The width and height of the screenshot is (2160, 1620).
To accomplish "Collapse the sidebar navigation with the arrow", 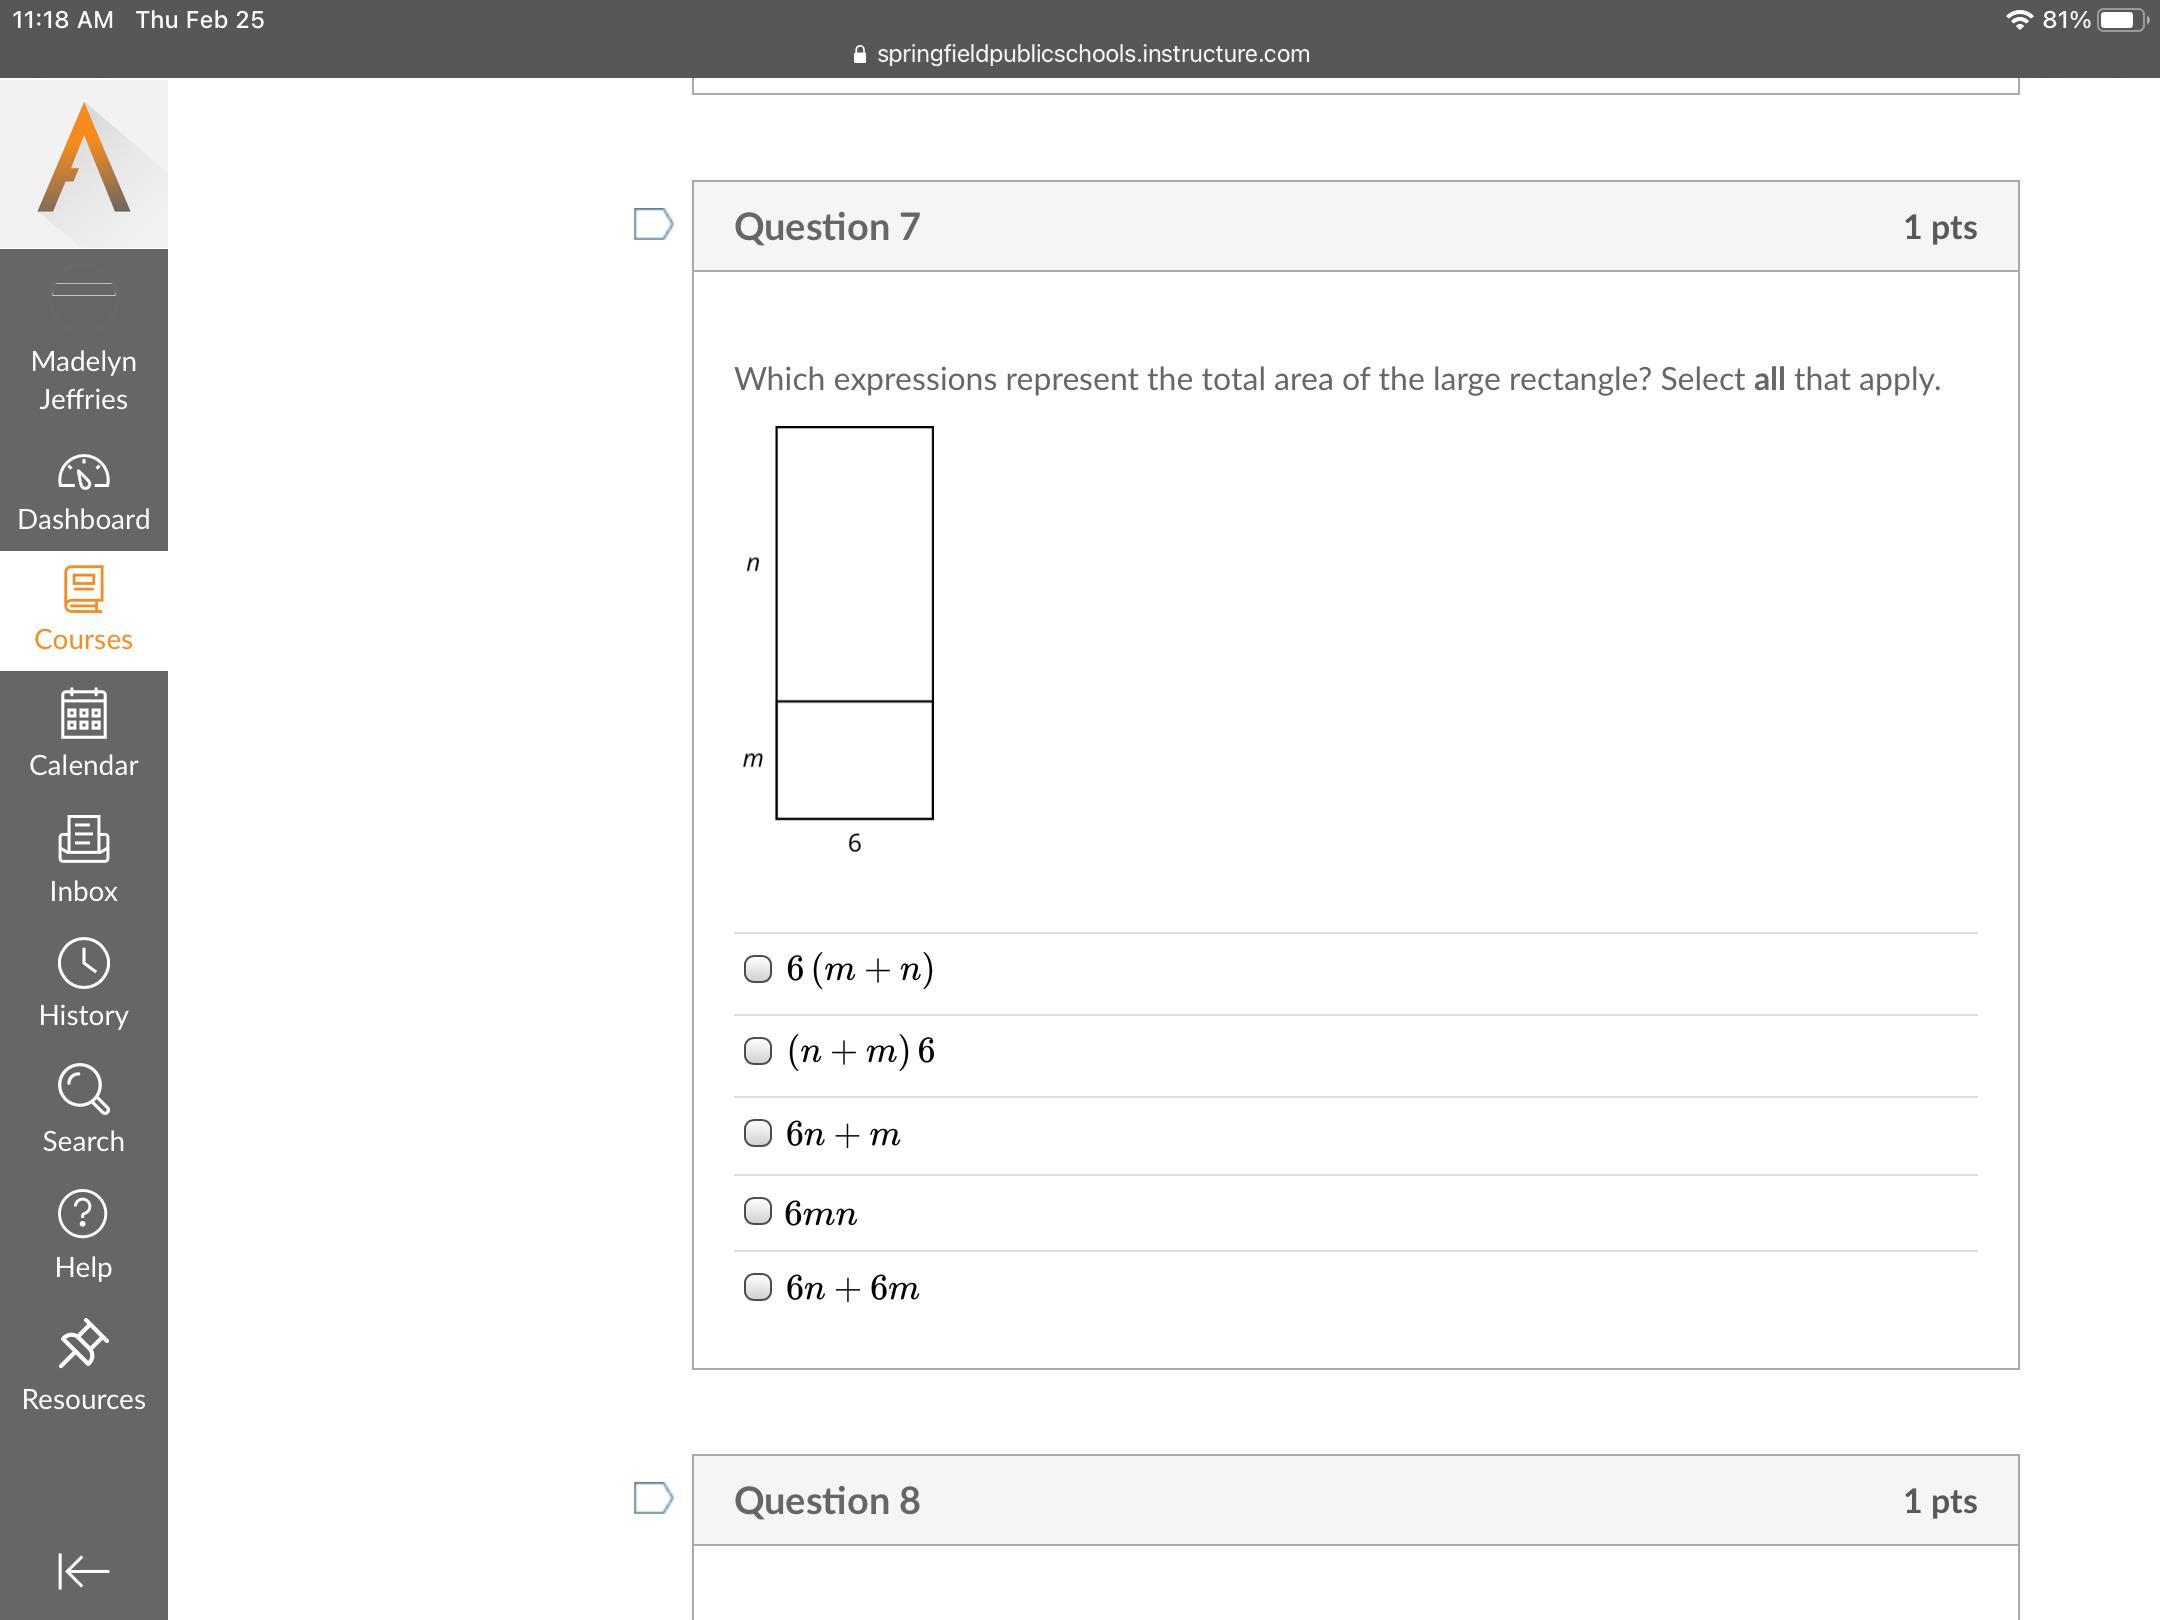I will (x=84, y=1570).
